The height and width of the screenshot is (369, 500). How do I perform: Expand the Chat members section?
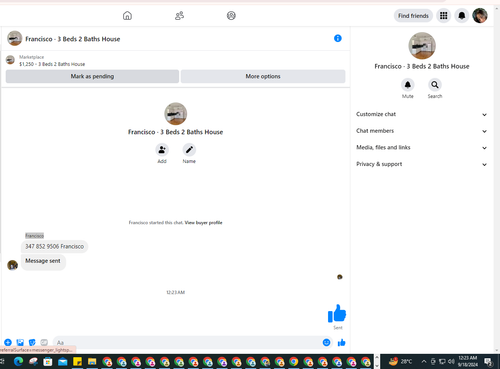coord(422,131)
